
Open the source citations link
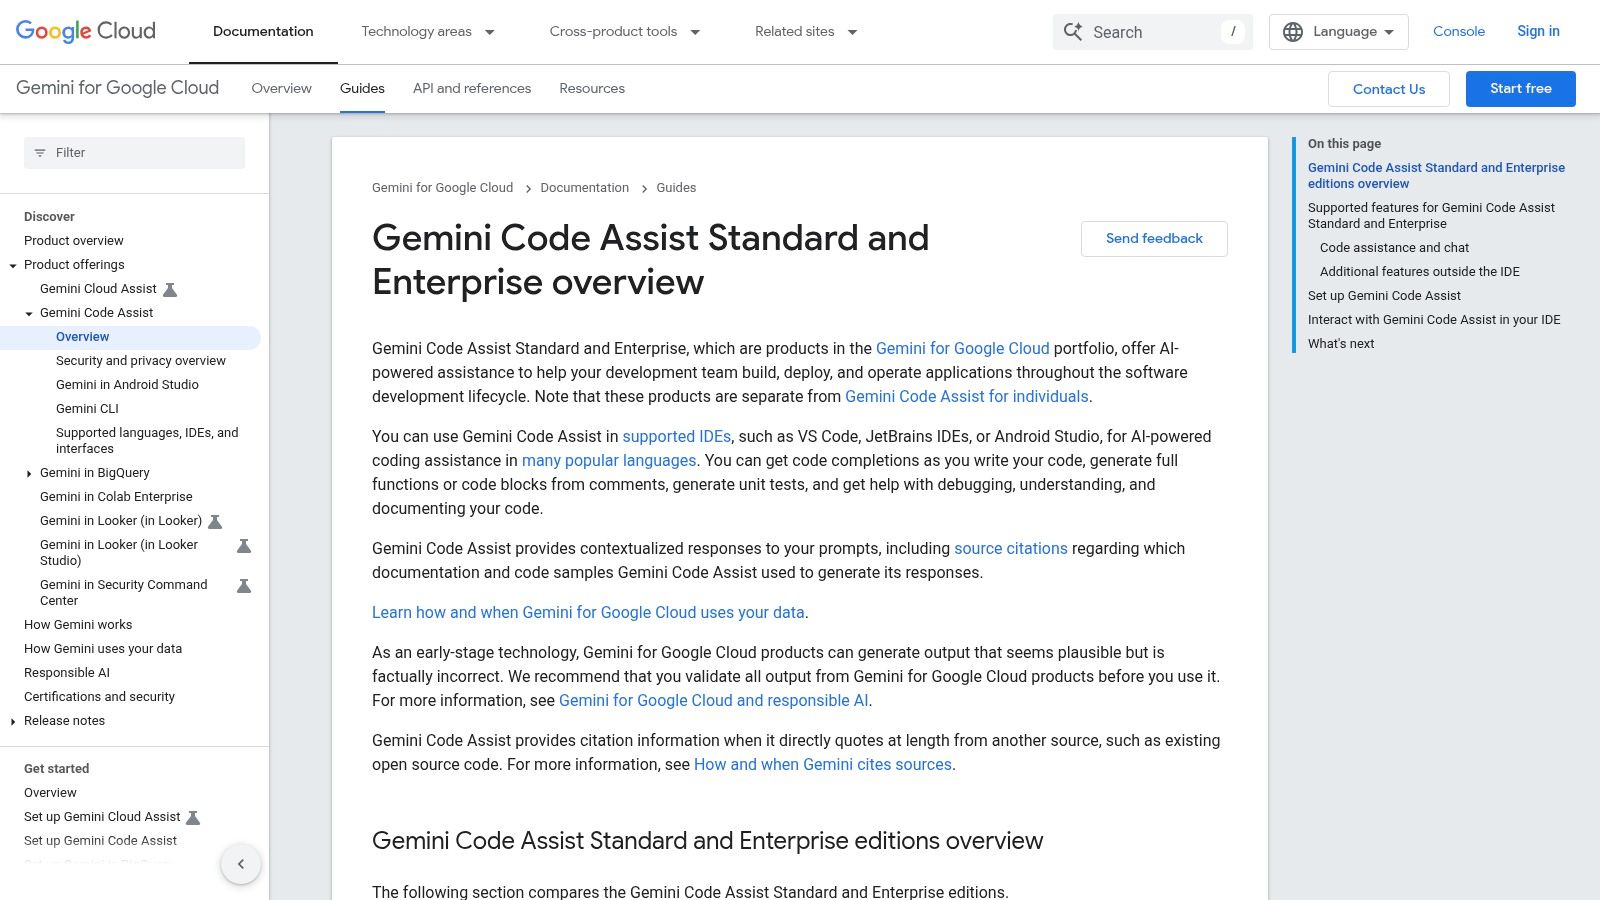click(x=1011, y=549)
